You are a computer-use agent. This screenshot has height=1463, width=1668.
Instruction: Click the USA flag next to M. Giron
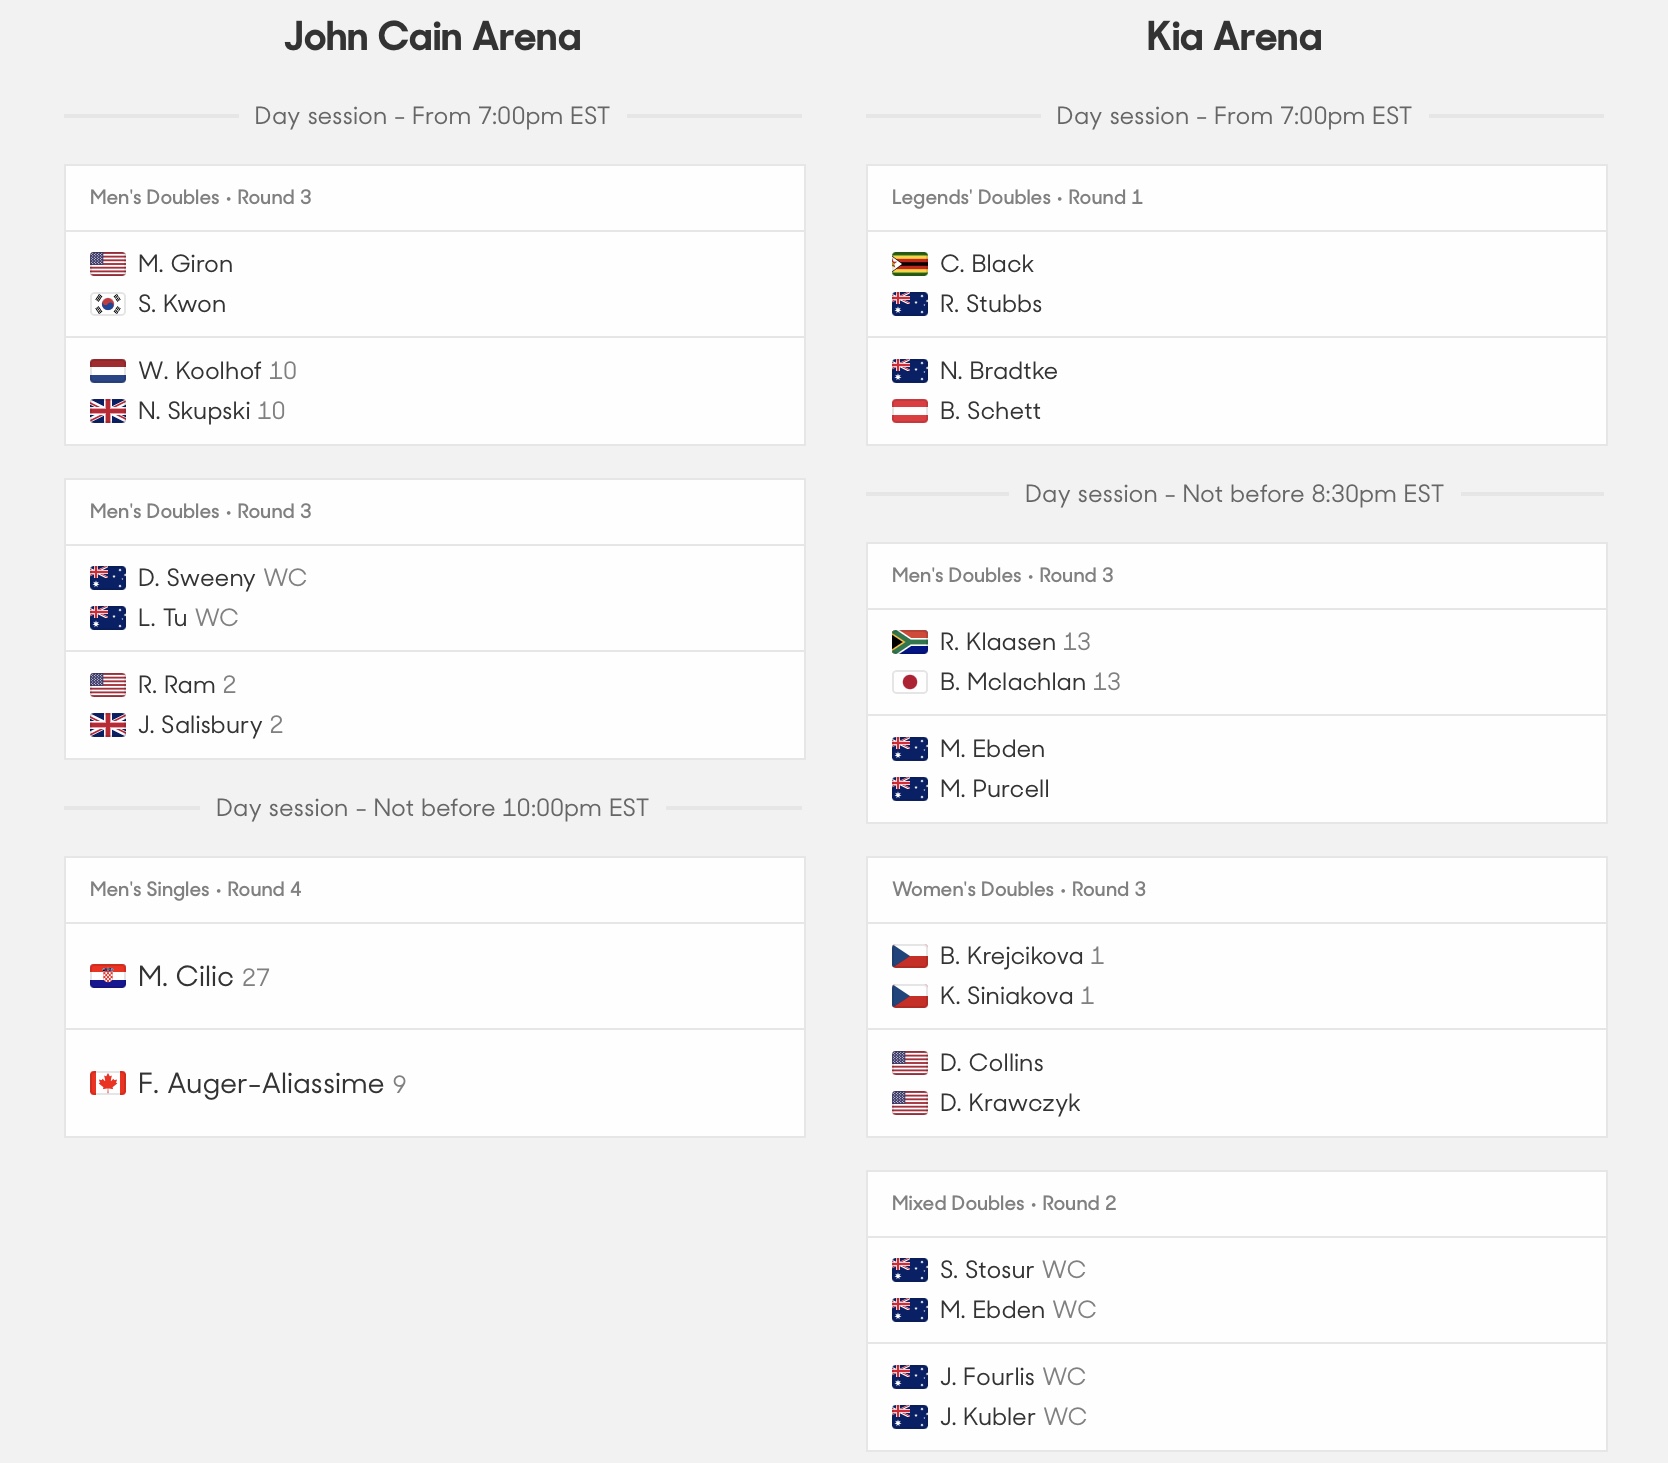(108, 264)
